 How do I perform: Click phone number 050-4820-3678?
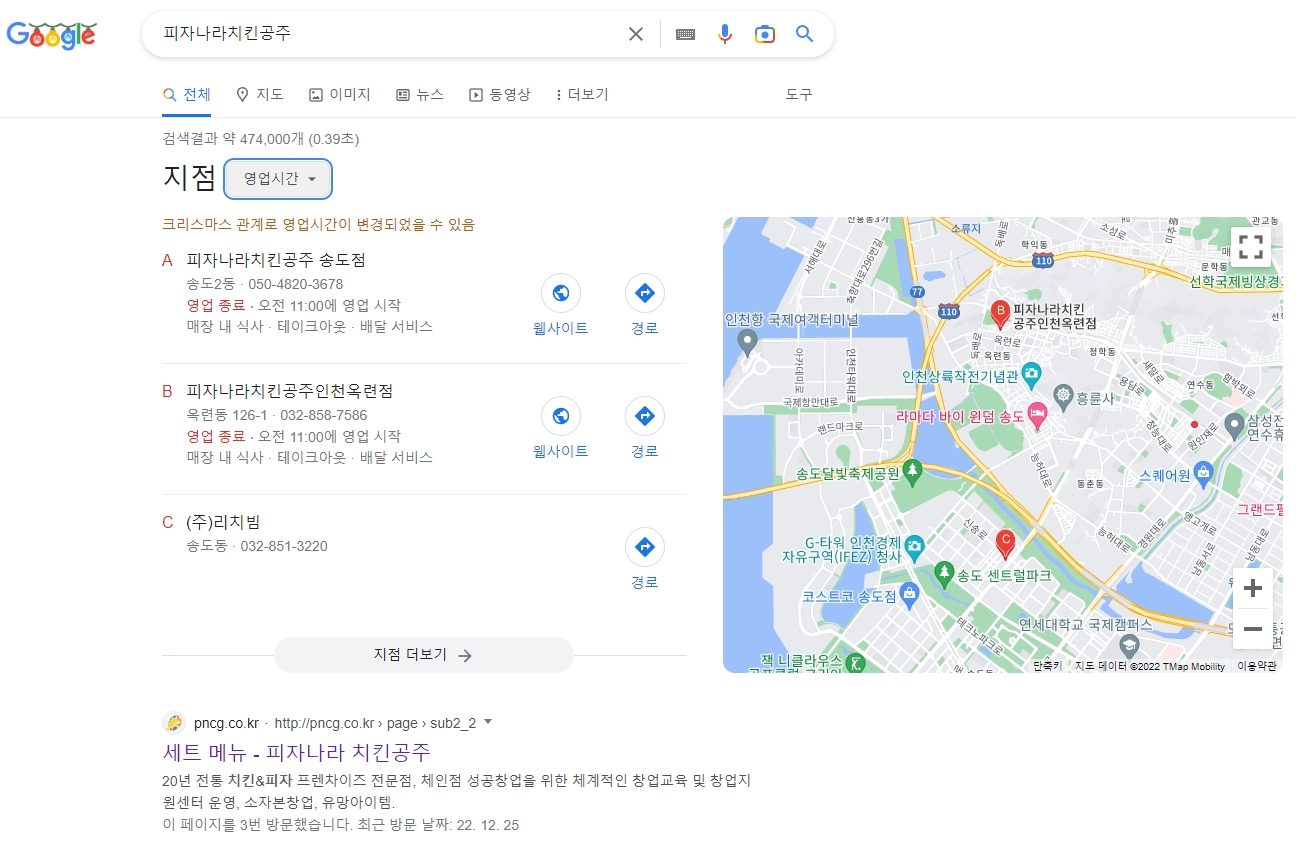click(295, 284)
